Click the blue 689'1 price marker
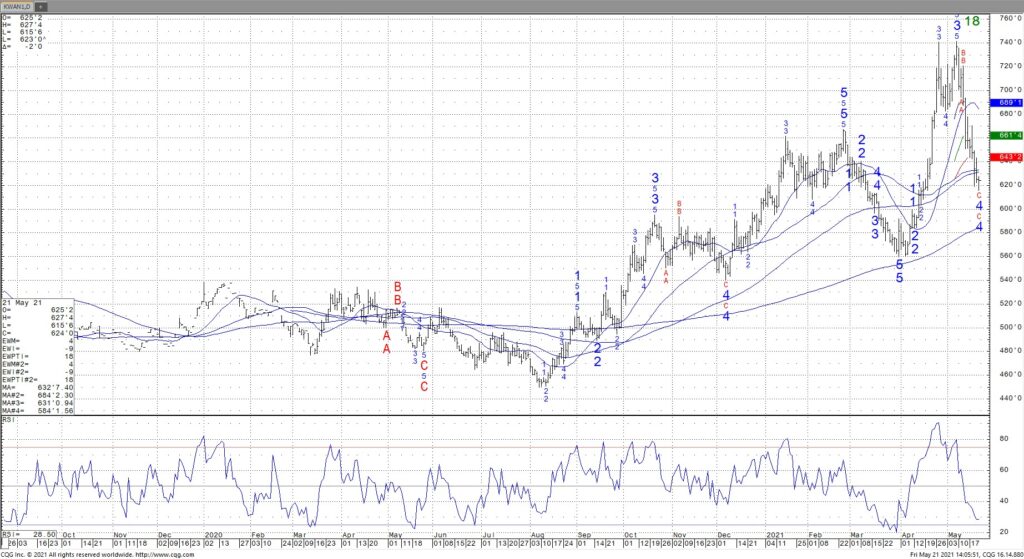 1008,103
